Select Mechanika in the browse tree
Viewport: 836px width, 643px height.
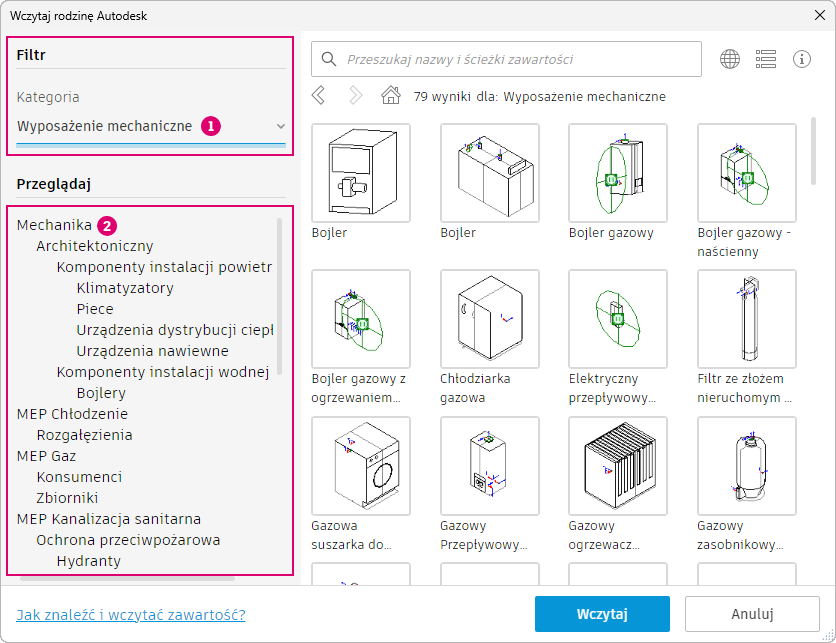[54, 225]
